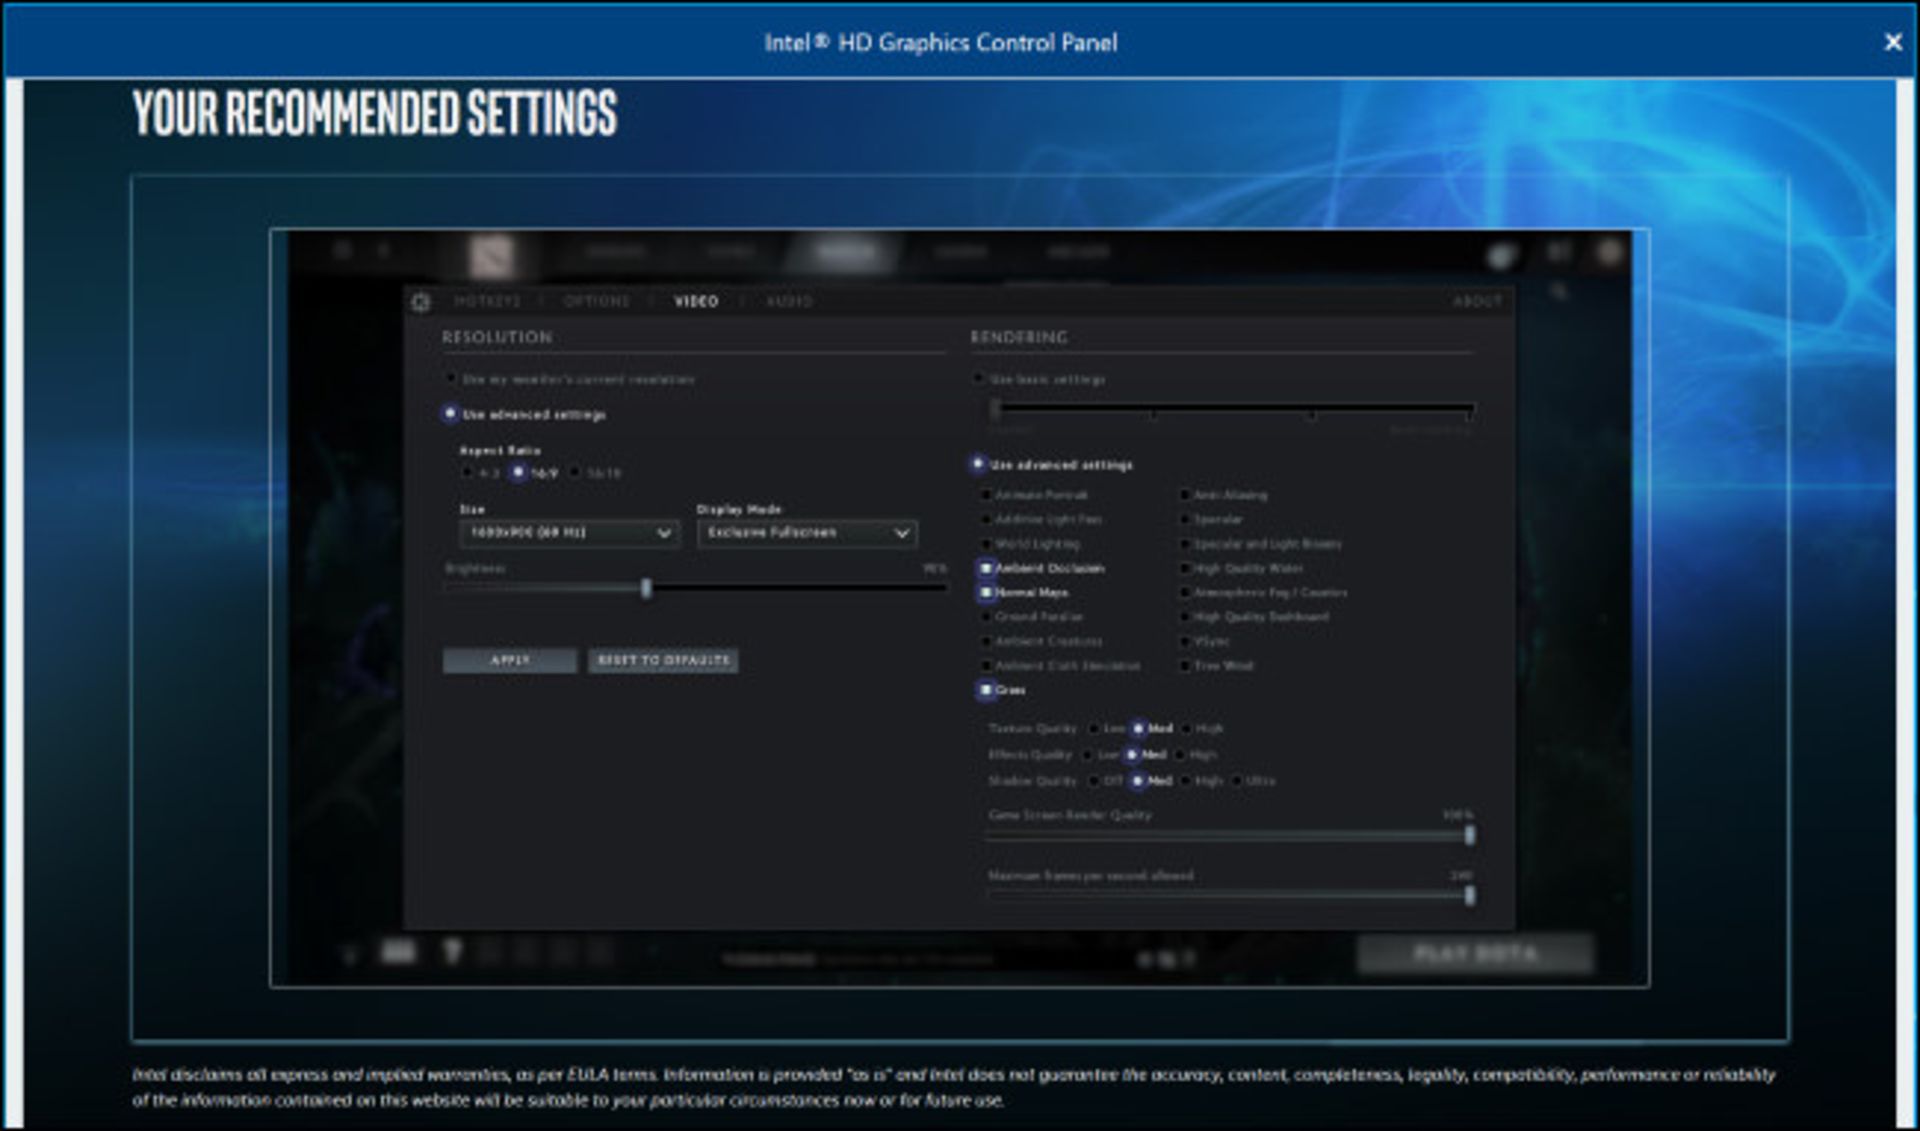
Task: Choose the 4:3 aspect ratio
Action: (467, 472)
